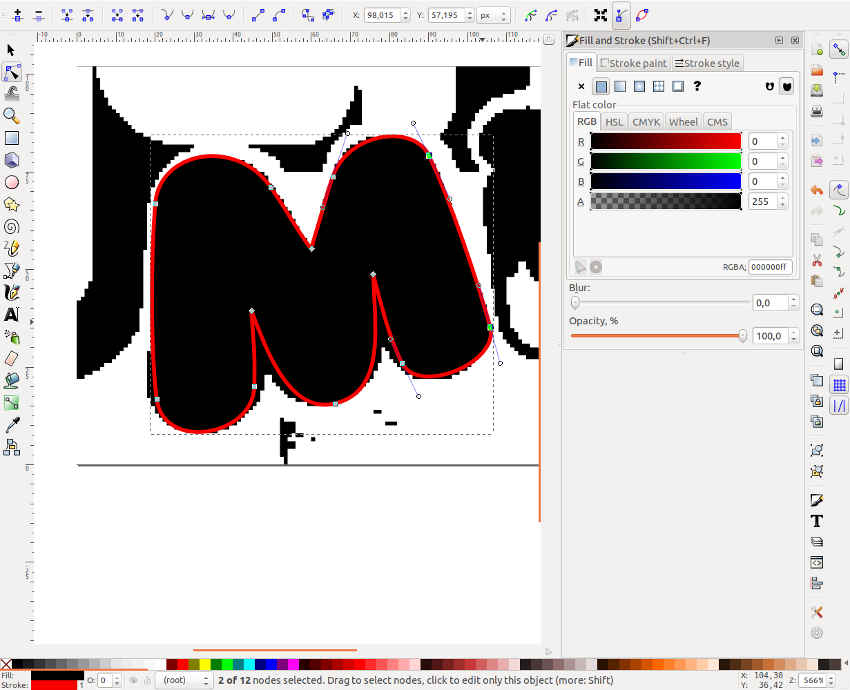The height and width of the screenshot is (690, 850).
Task: Pick yellow swatch in bottom palette
Action: pyautogui.click(x=205, y=664)
